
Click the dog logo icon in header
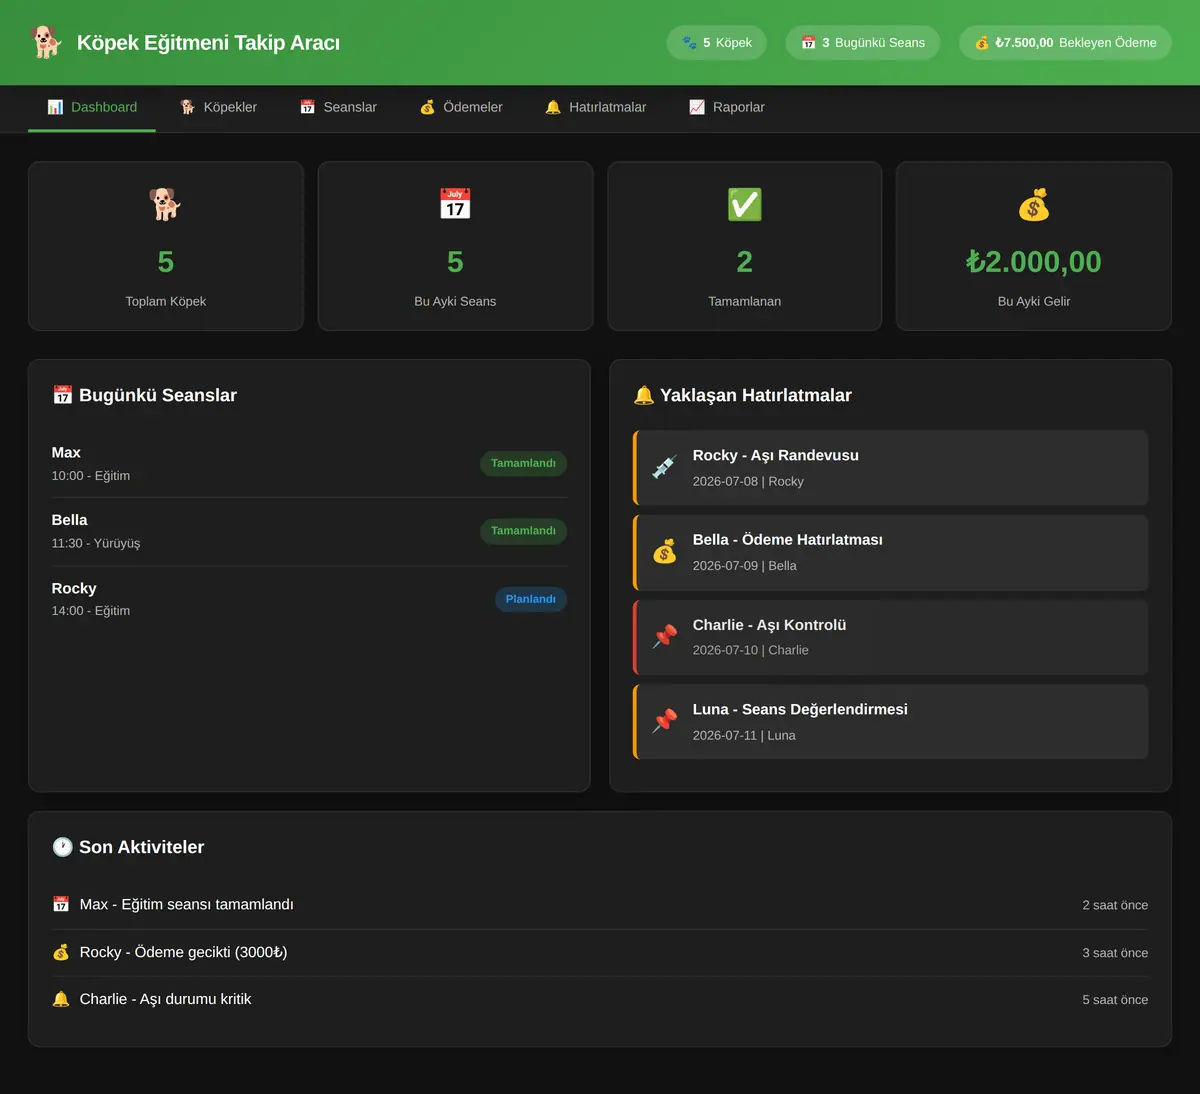pyautogui.click(x=46, y=42)
